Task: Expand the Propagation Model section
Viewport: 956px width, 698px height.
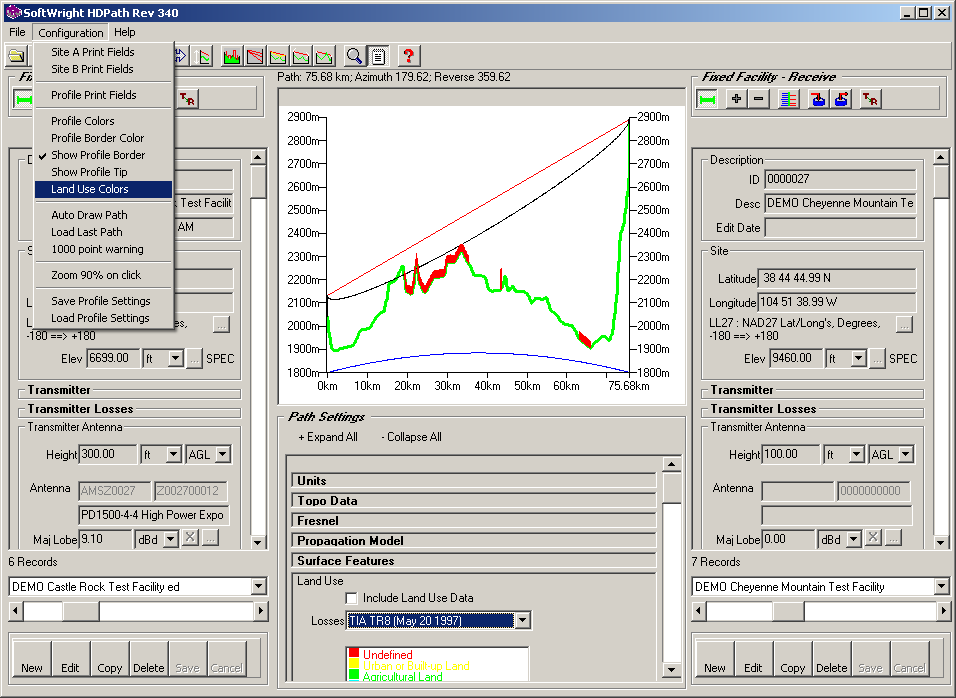Action: [x=474, y=541]
